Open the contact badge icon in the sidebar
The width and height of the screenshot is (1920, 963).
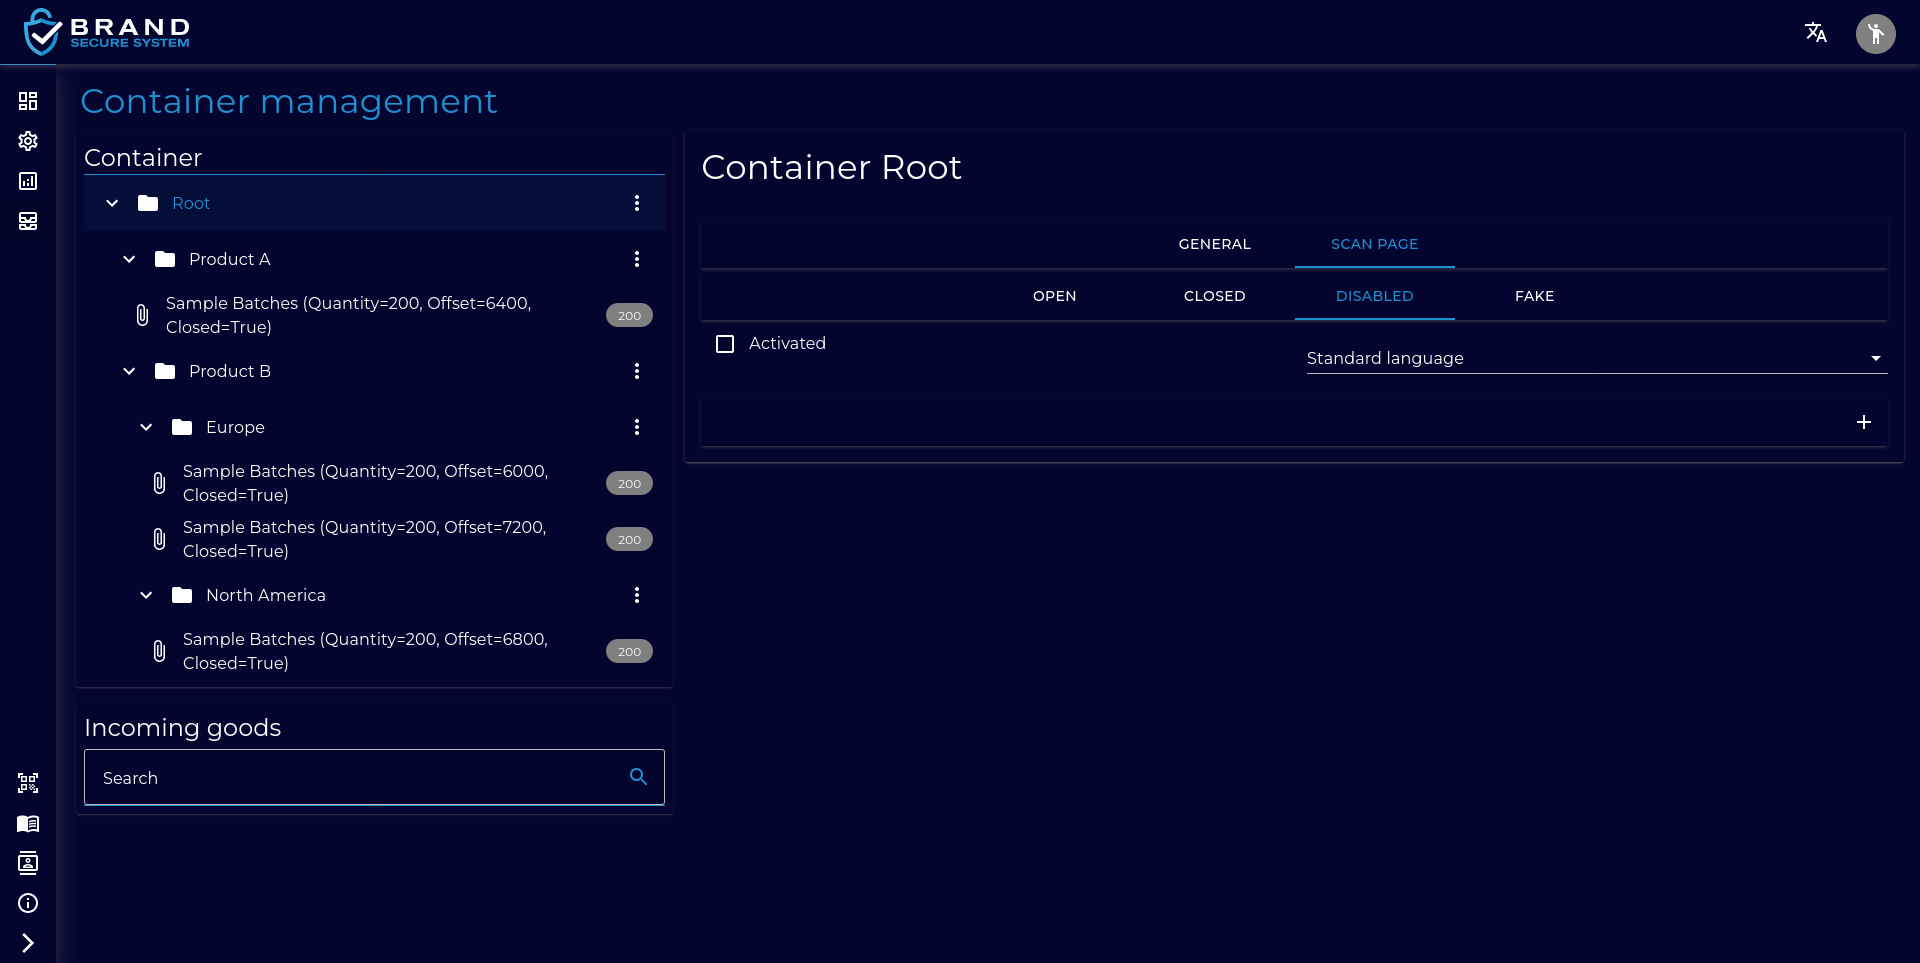28,863
